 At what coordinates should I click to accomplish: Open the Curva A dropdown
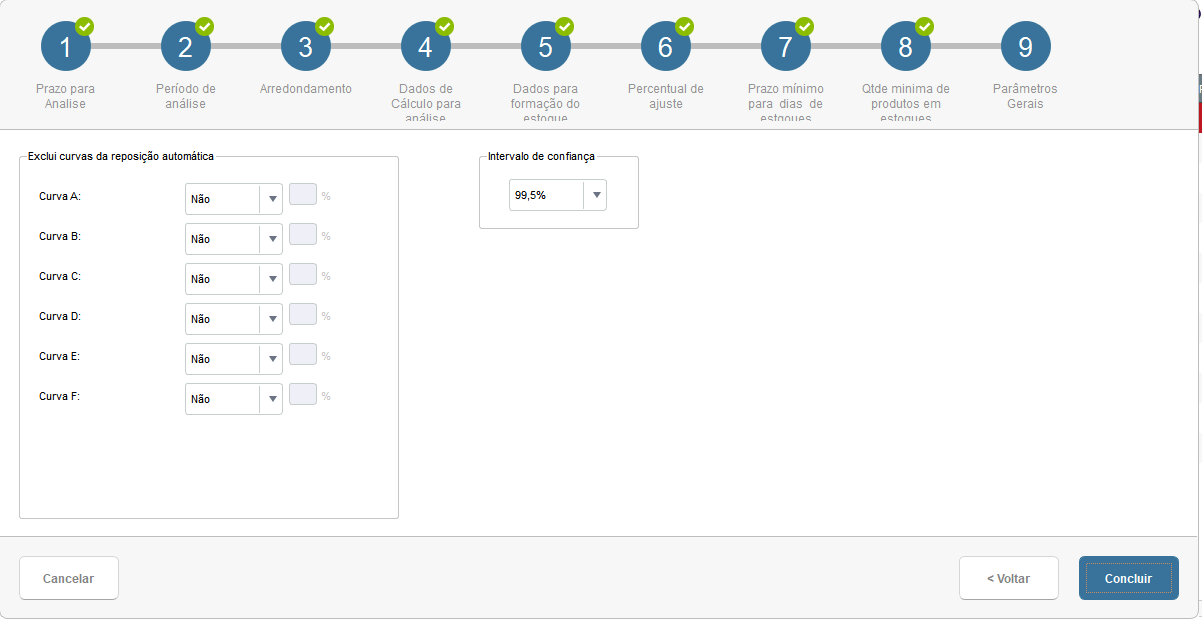click(234, 199)
